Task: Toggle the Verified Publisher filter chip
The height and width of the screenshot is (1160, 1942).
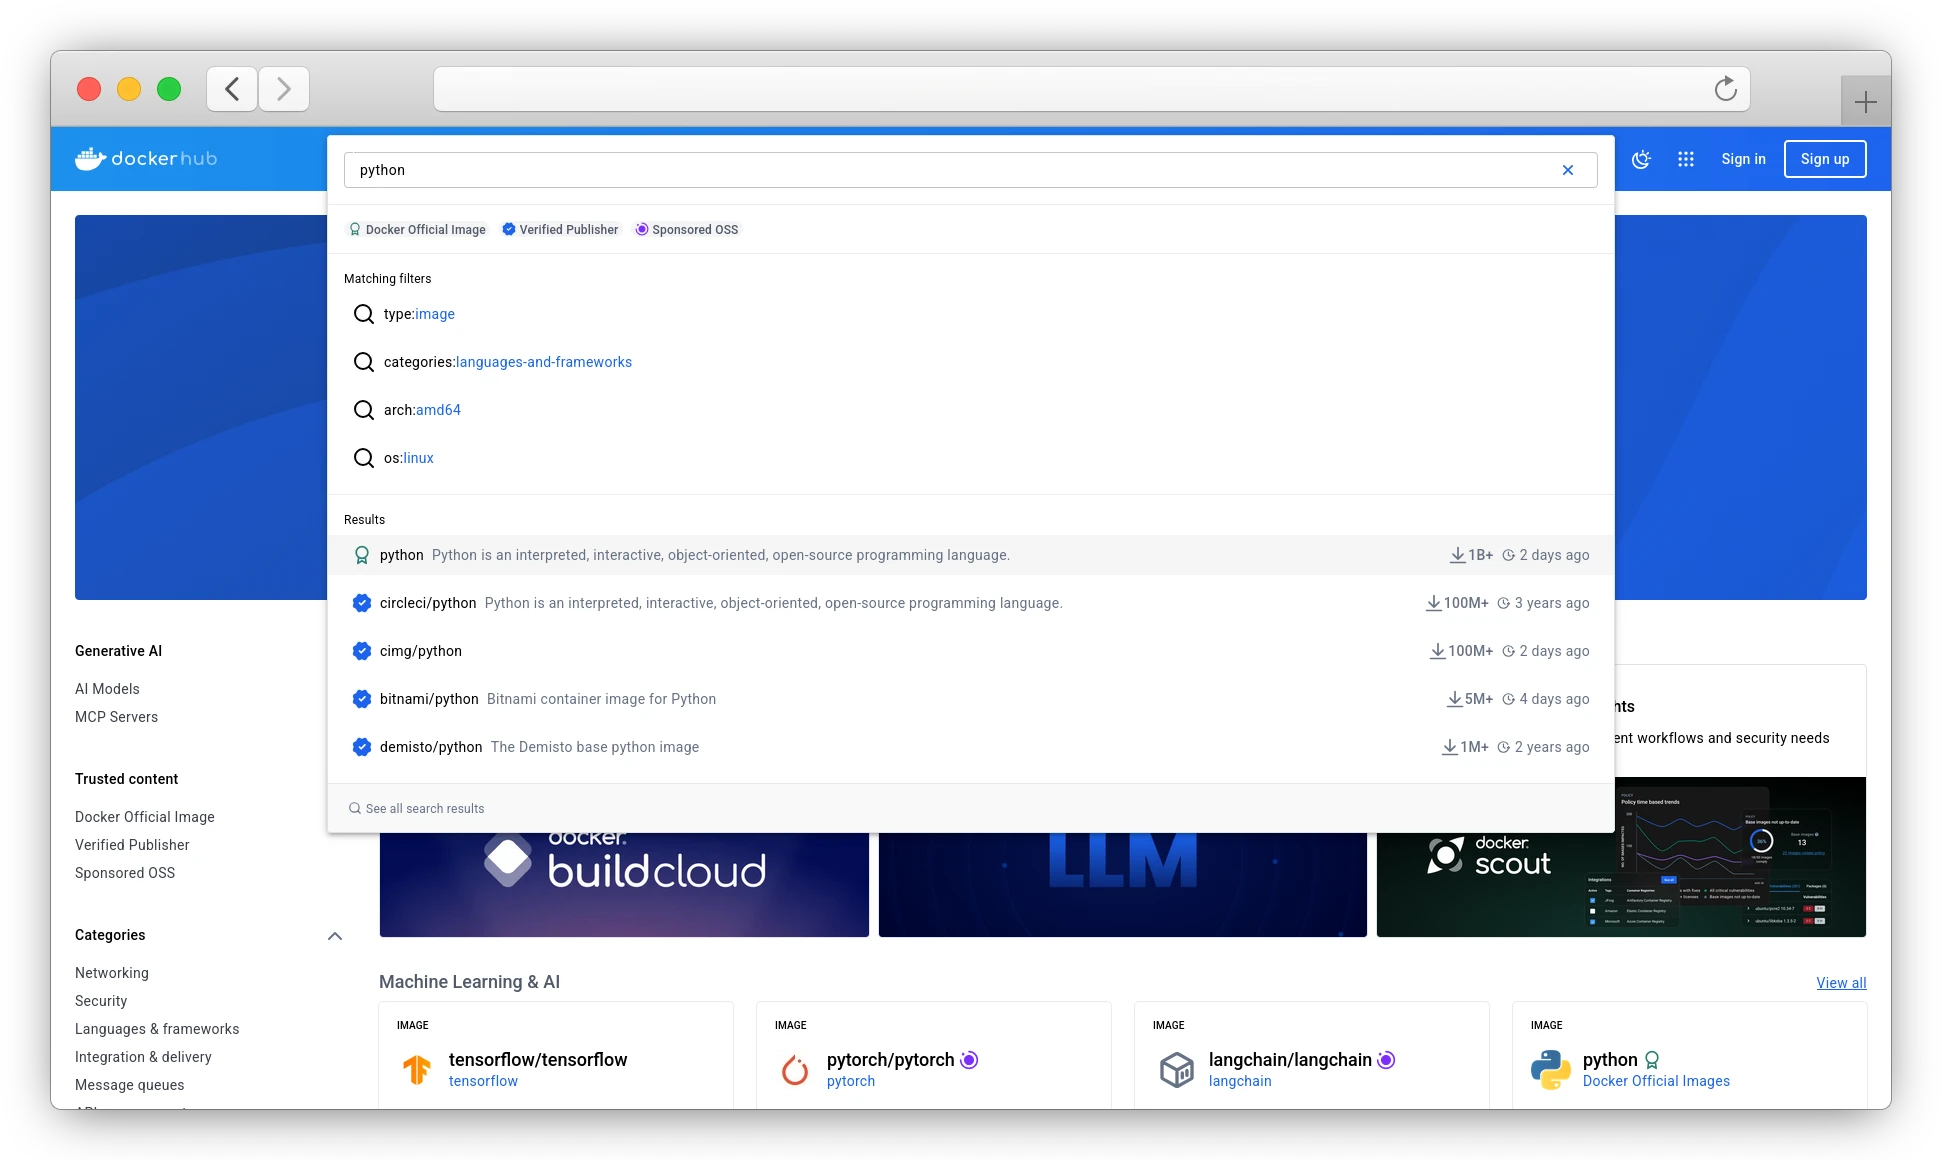Action: pos(560,229)
